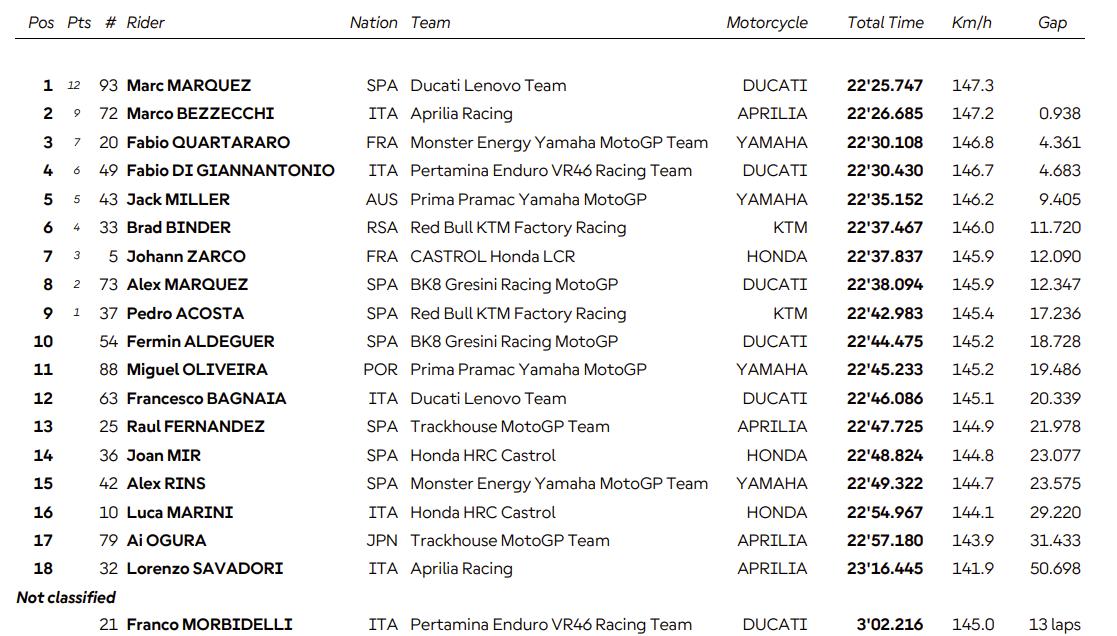Image resolution: width=1117 pixels, height=636 pixels.
Task: Select rider Marc MARQUEZ
Action: coord(189,85)
